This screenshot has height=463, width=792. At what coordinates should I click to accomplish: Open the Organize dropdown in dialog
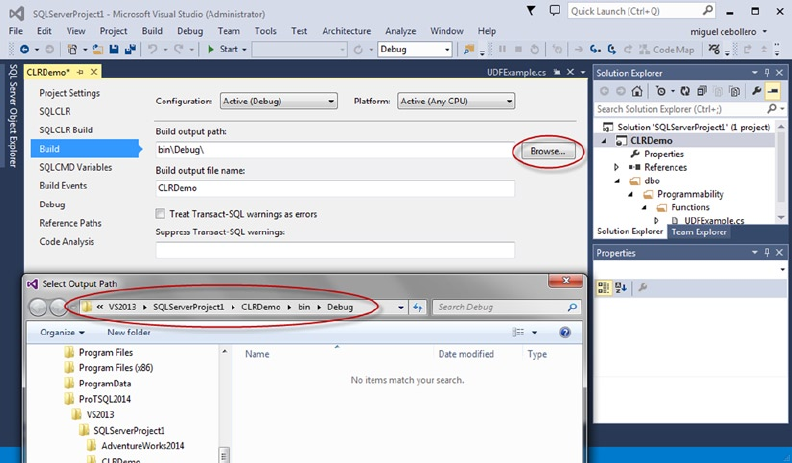63,332
